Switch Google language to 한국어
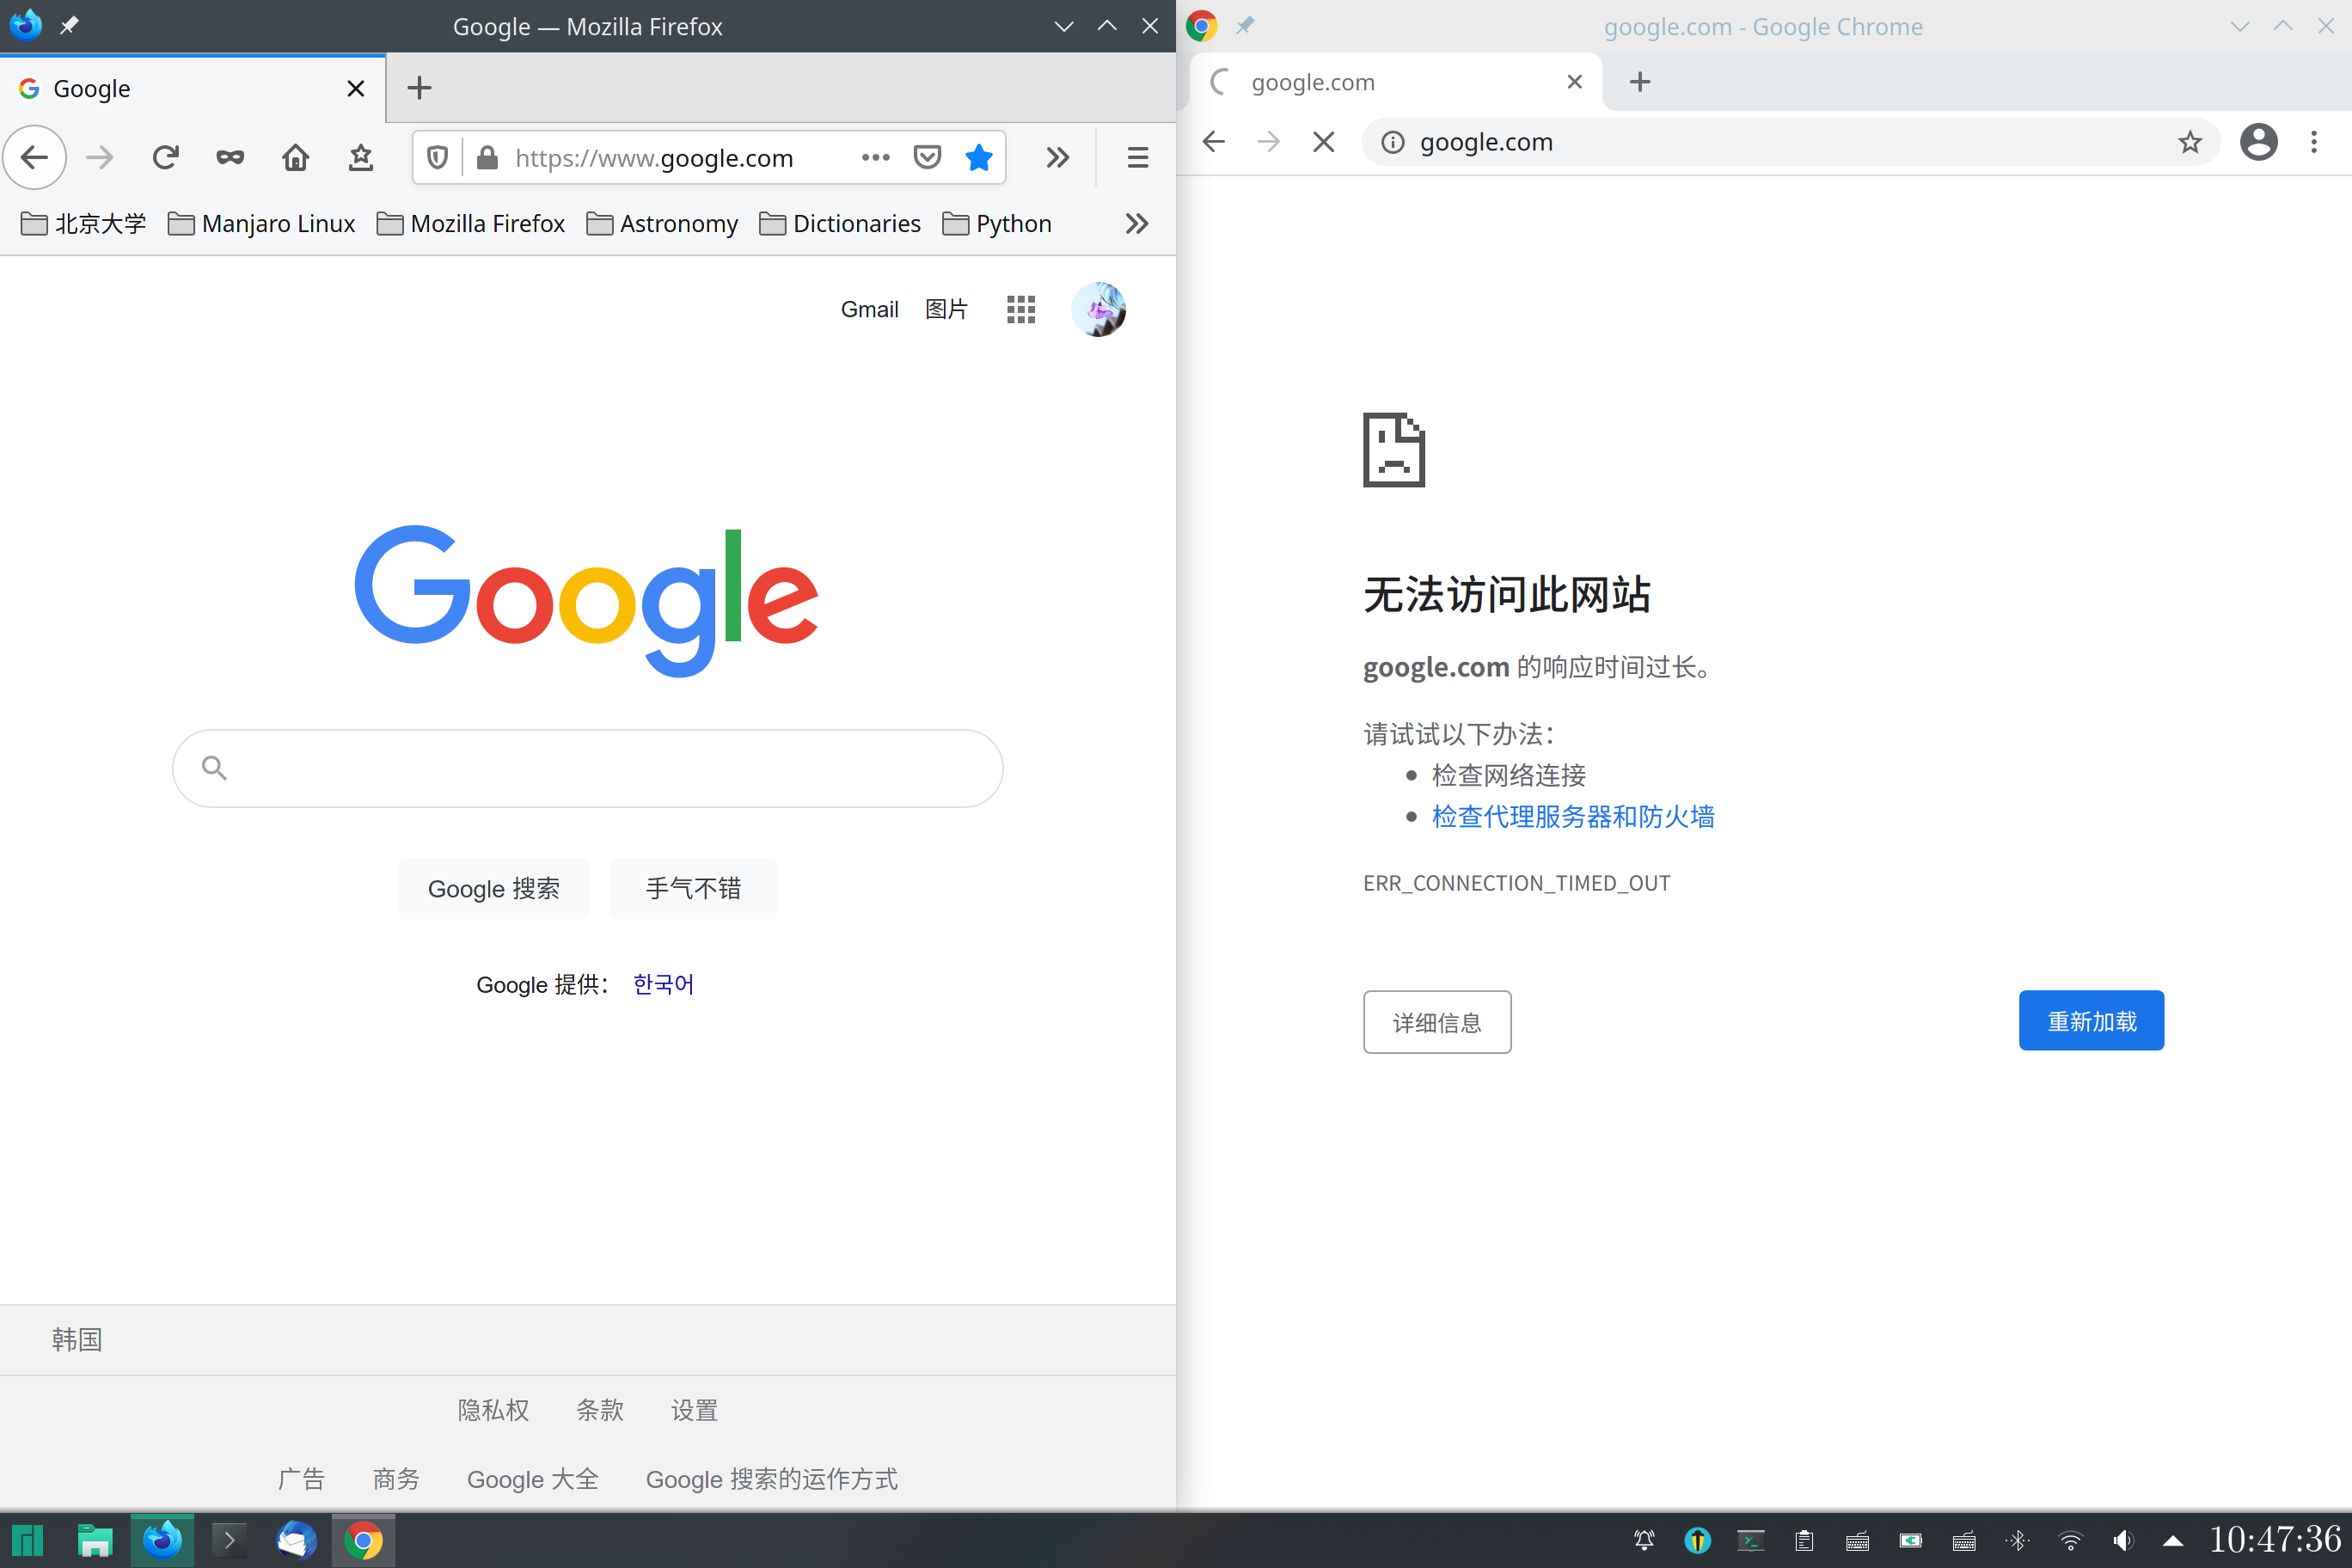The height and width of the screenshot is (1568, 2352). pyautogui.click(x=663, y=984)
